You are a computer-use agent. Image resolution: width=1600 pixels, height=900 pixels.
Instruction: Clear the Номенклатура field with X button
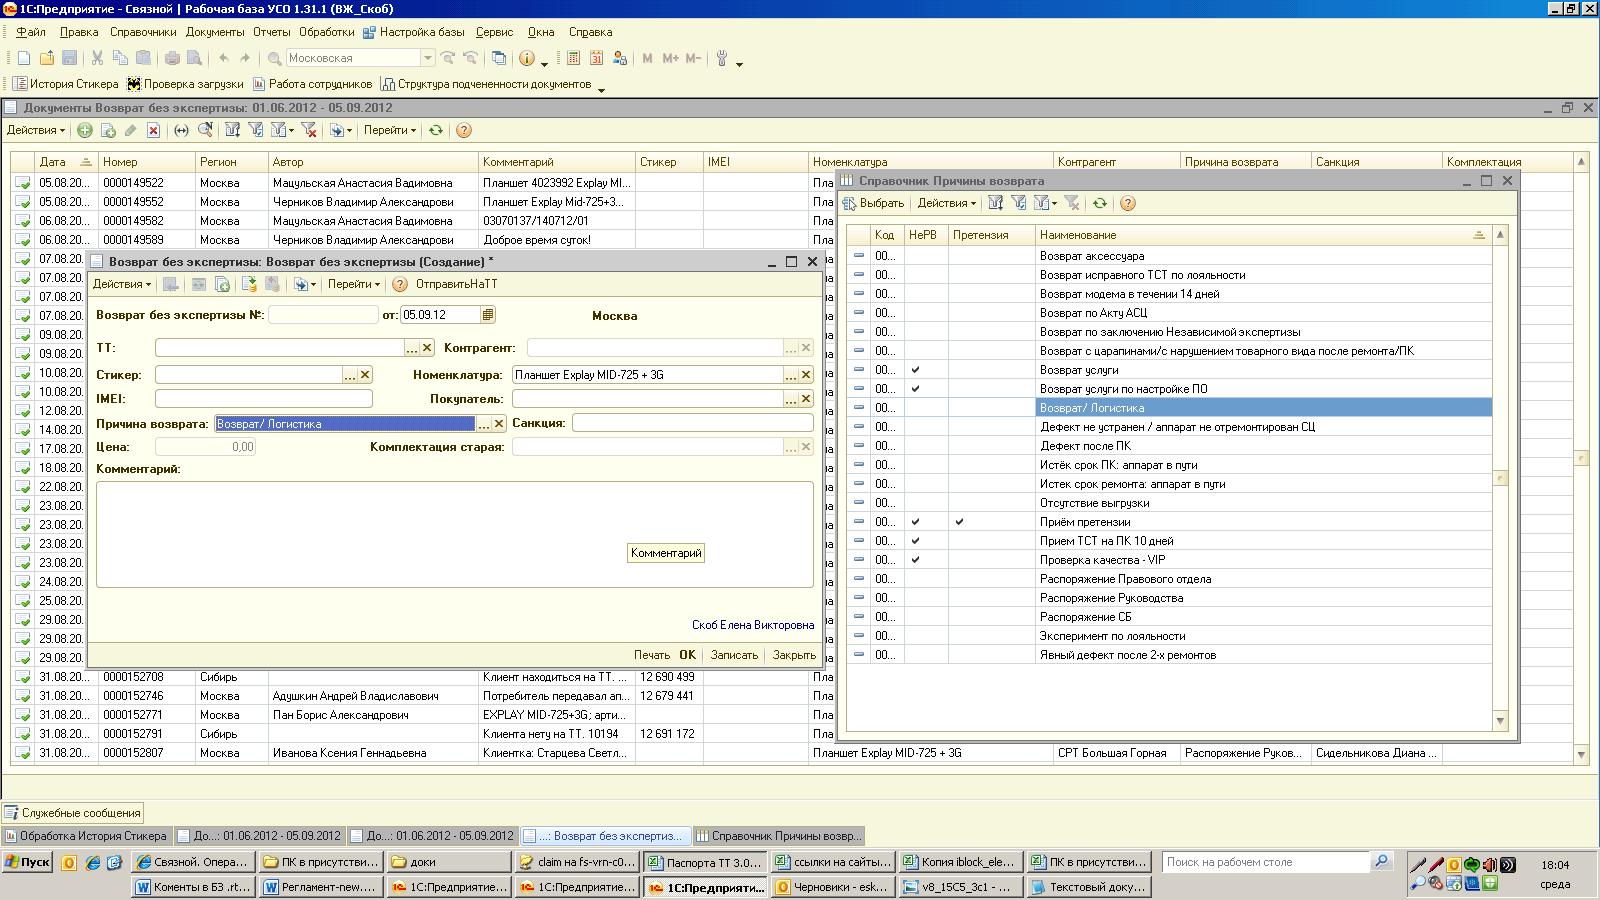click(x=806, y=375)
